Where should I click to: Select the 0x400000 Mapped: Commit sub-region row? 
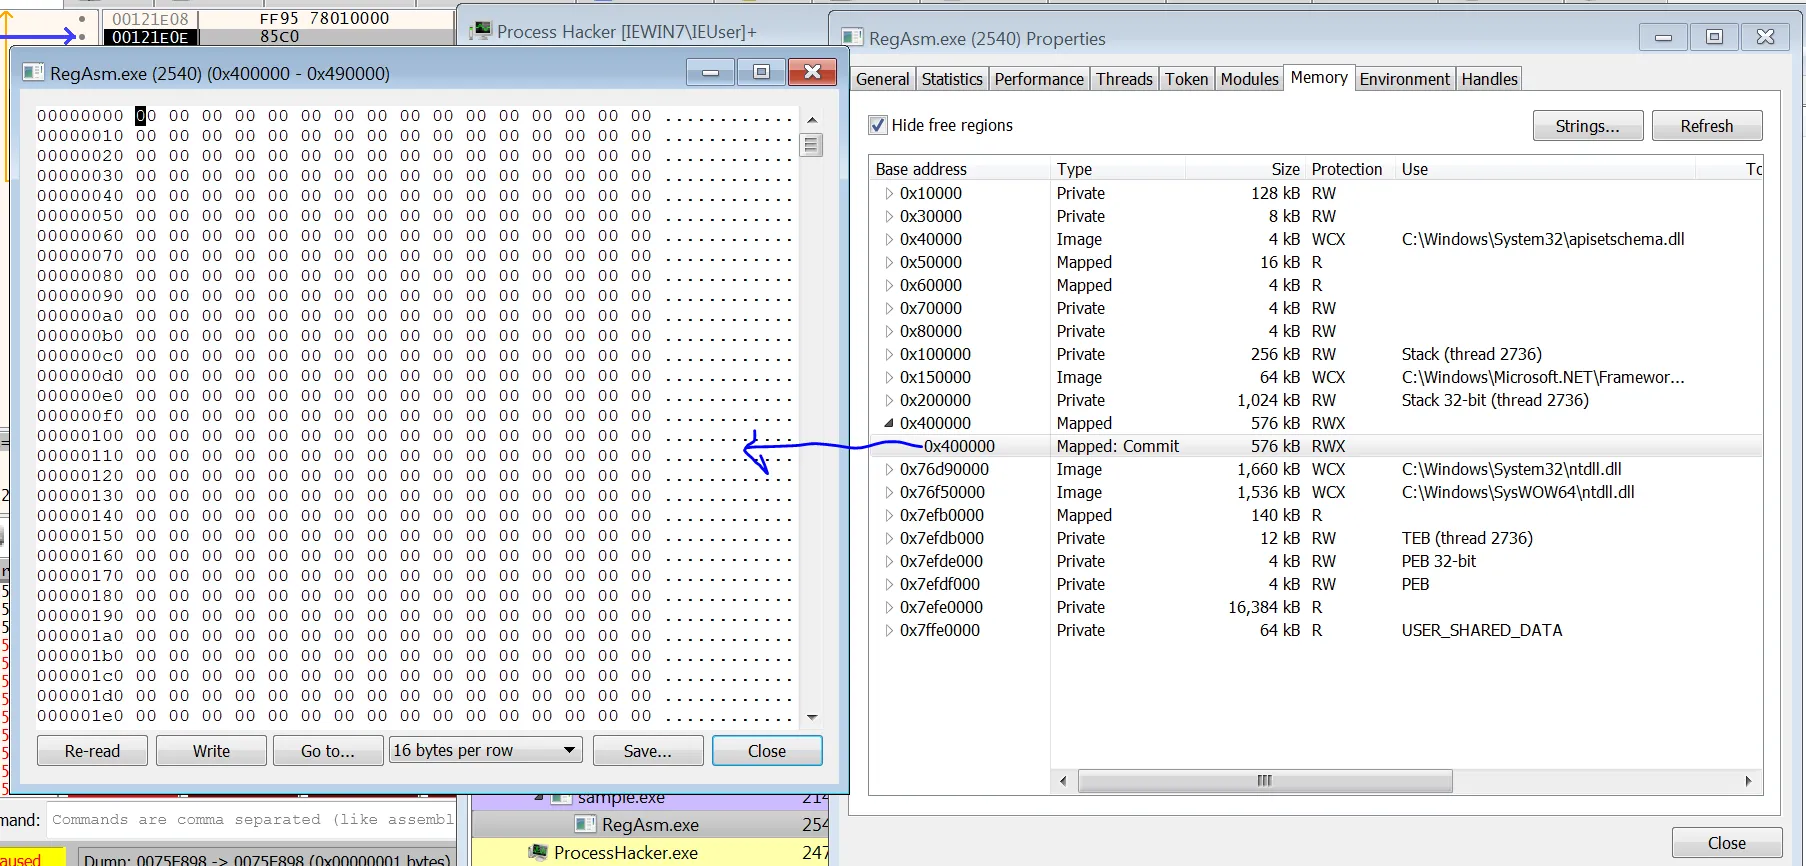point(1315,446)
